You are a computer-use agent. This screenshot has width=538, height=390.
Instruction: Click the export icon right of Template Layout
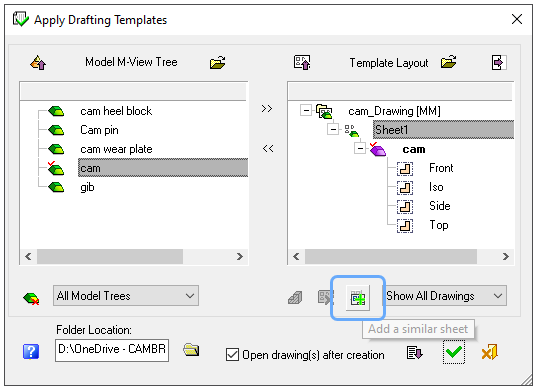coord(499,63)
